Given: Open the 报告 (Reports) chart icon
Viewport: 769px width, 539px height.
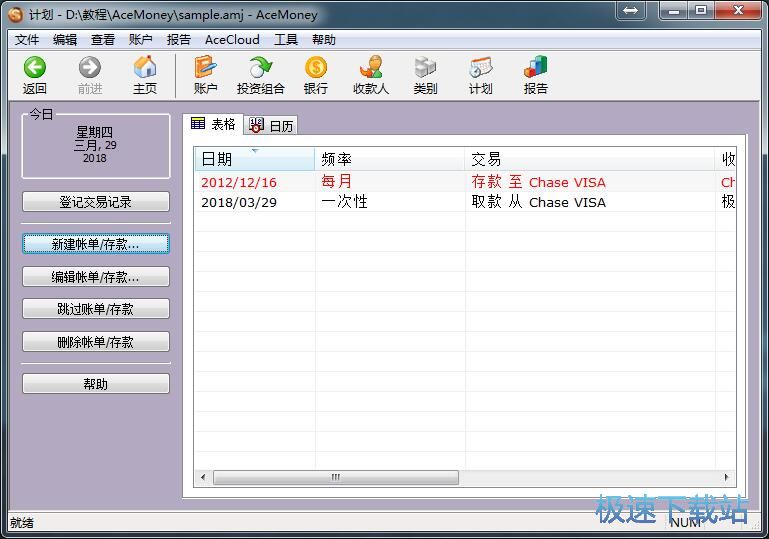Looking at the screenshot, I should click(x=535, y=67).
